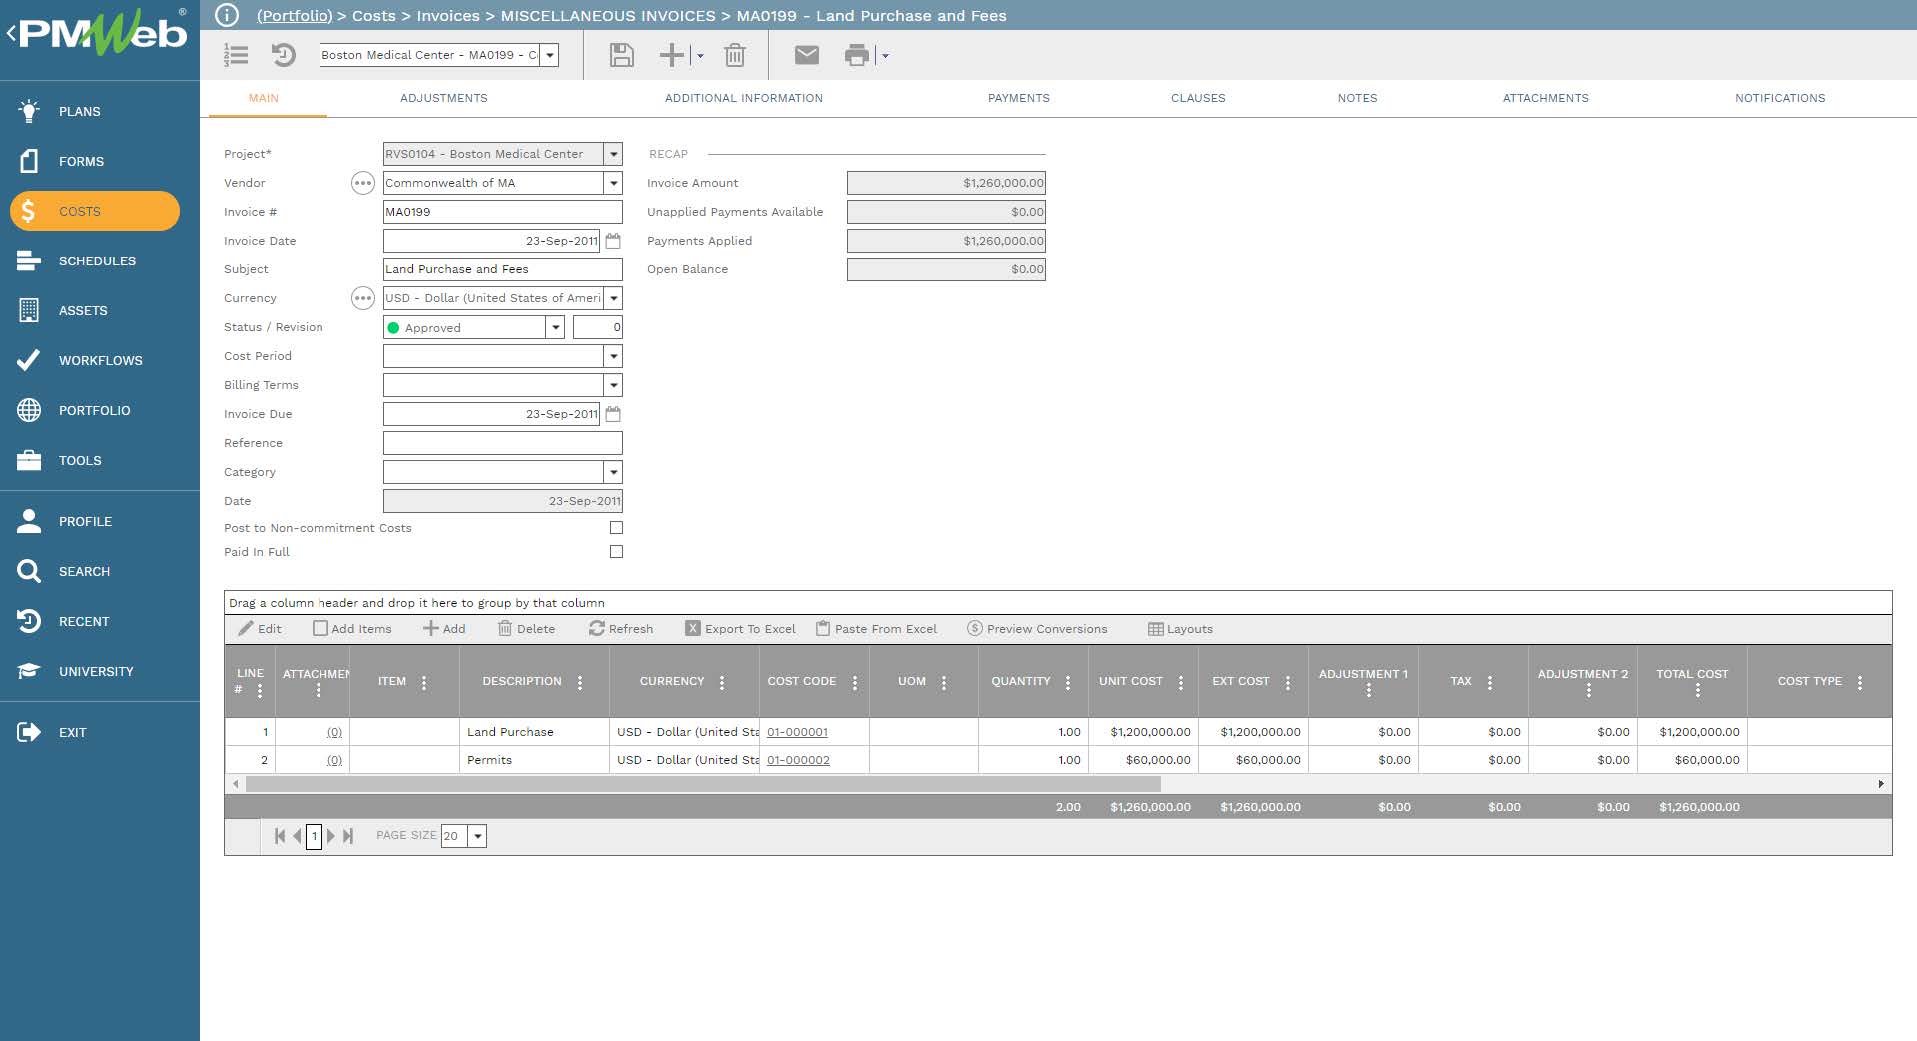Click the Currency ellipsis lookup button
Screen dimensions: 1917x1041
point(363,298)
